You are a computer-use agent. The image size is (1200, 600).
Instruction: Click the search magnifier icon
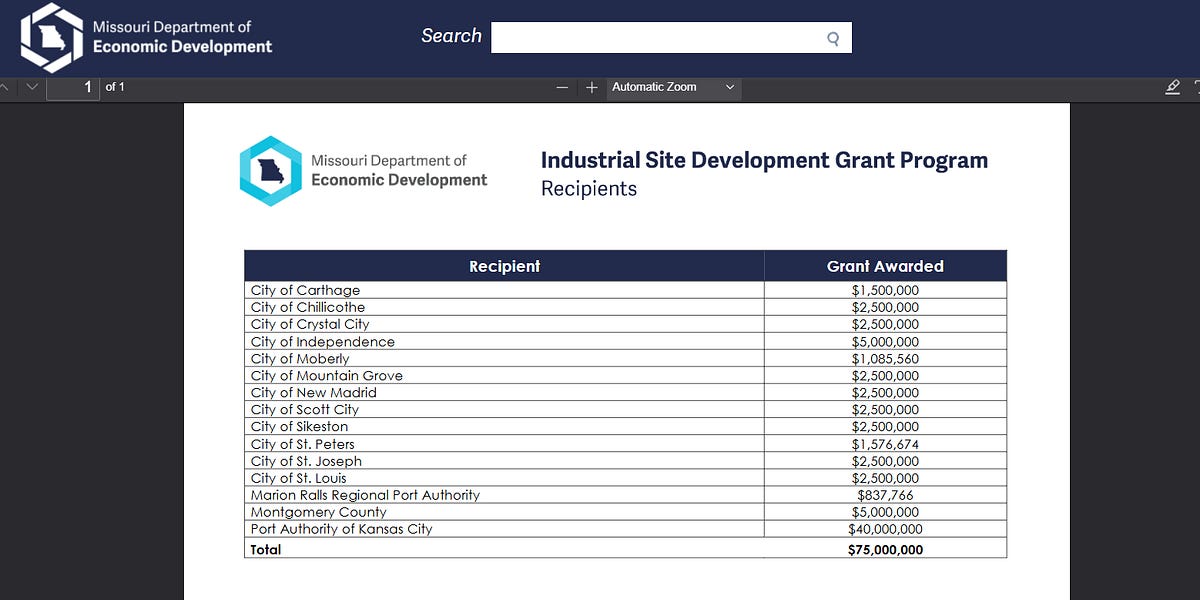click(832, 39)
